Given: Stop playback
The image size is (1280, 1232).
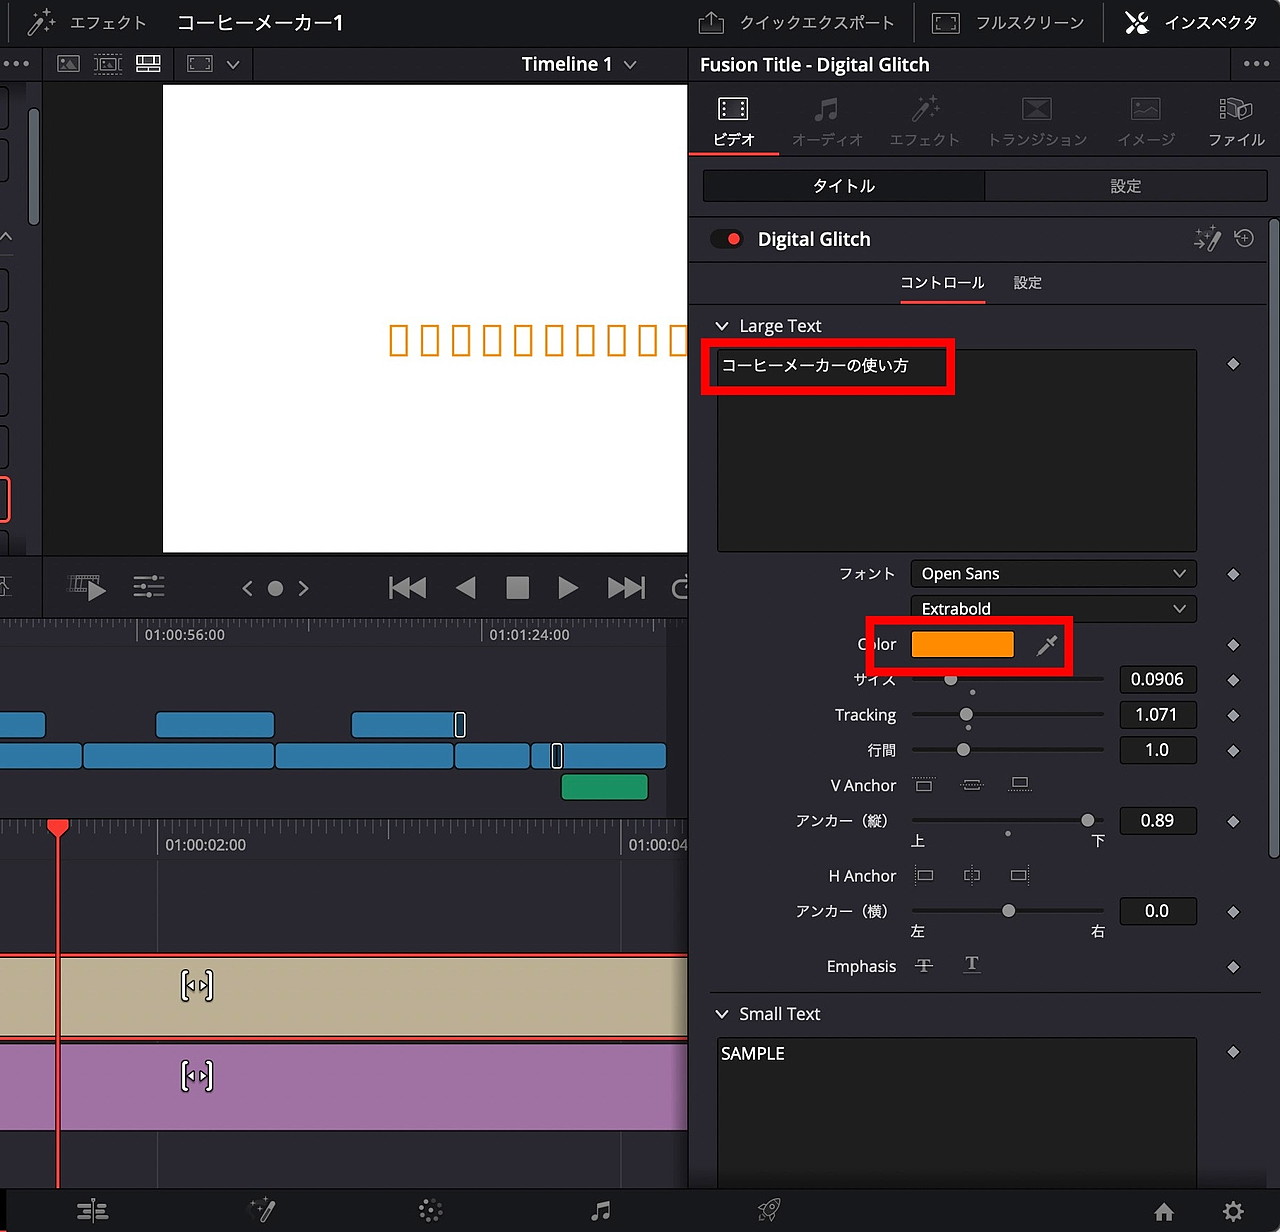Looking at the screenshot, I should click(517, 588).
